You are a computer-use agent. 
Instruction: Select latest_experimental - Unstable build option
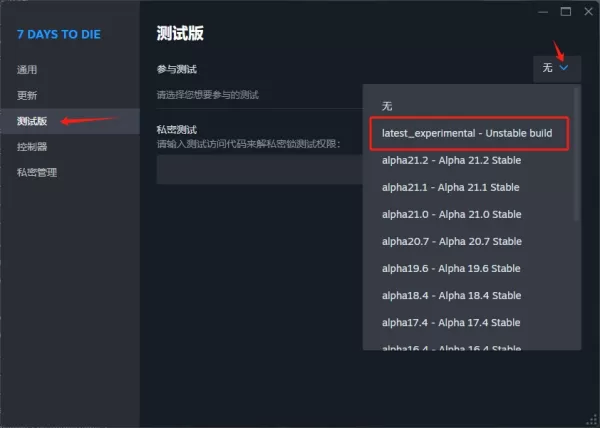point(469,133)
